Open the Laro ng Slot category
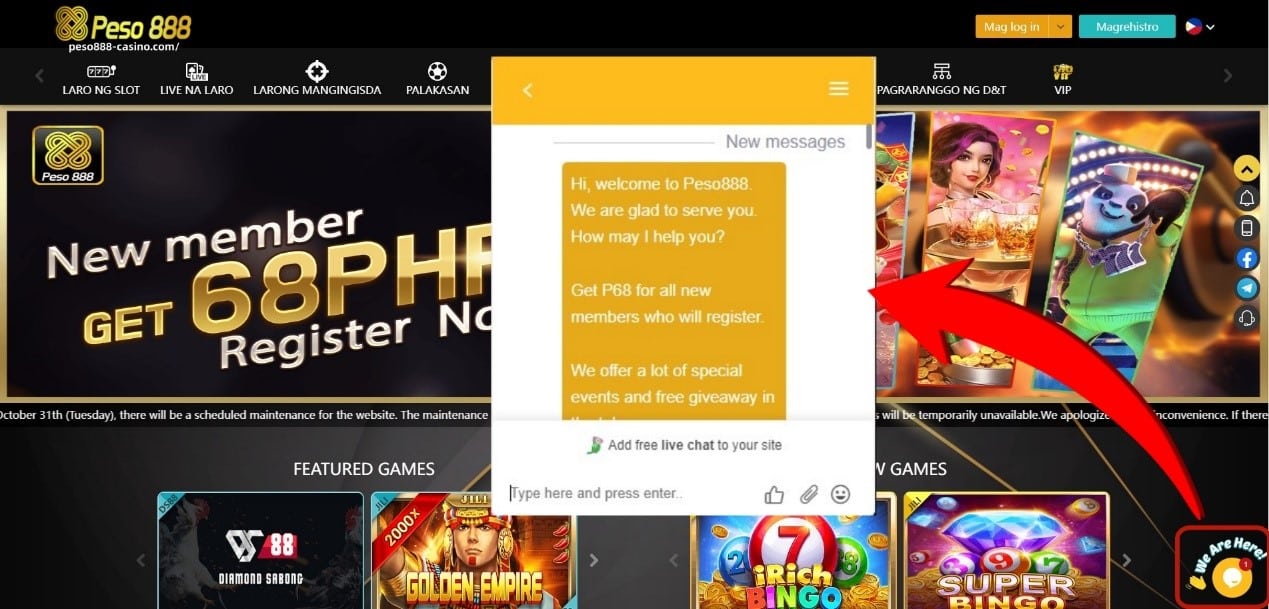 point(101,80)
